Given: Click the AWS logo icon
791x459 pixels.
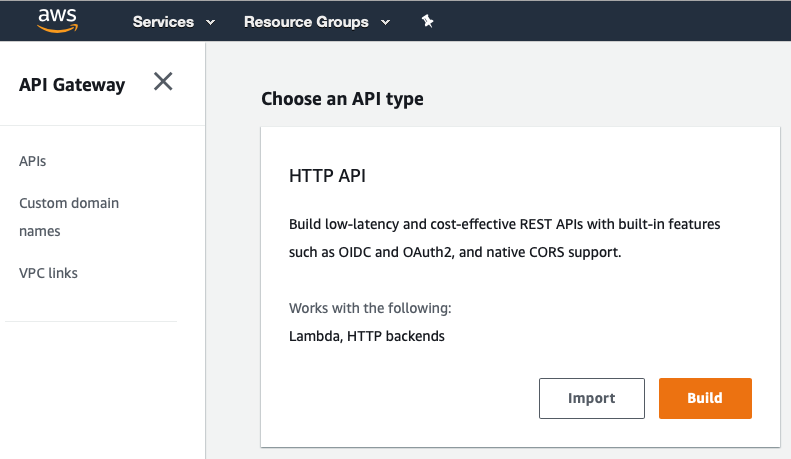Looking at the screenshot, I should [58, 20].
